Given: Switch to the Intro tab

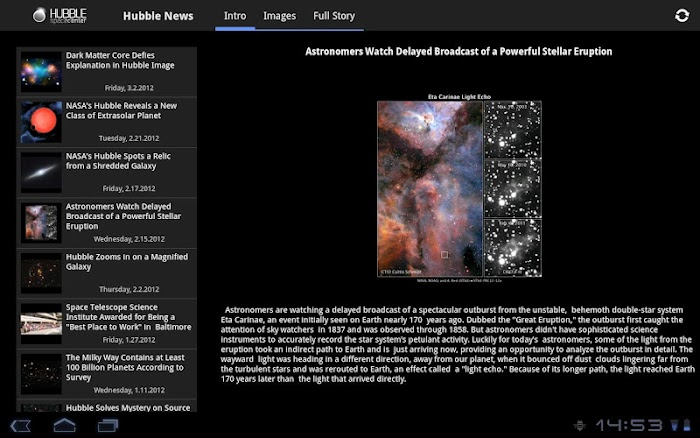Looking at the screenshot, I should [x=235, y=16].
